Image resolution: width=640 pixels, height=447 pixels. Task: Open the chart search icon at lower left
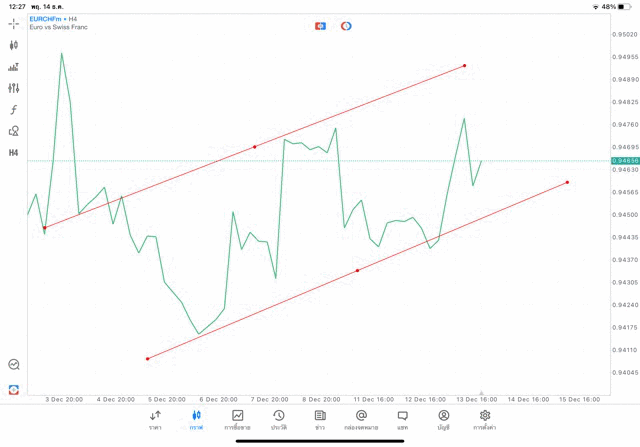coord(14,365)
